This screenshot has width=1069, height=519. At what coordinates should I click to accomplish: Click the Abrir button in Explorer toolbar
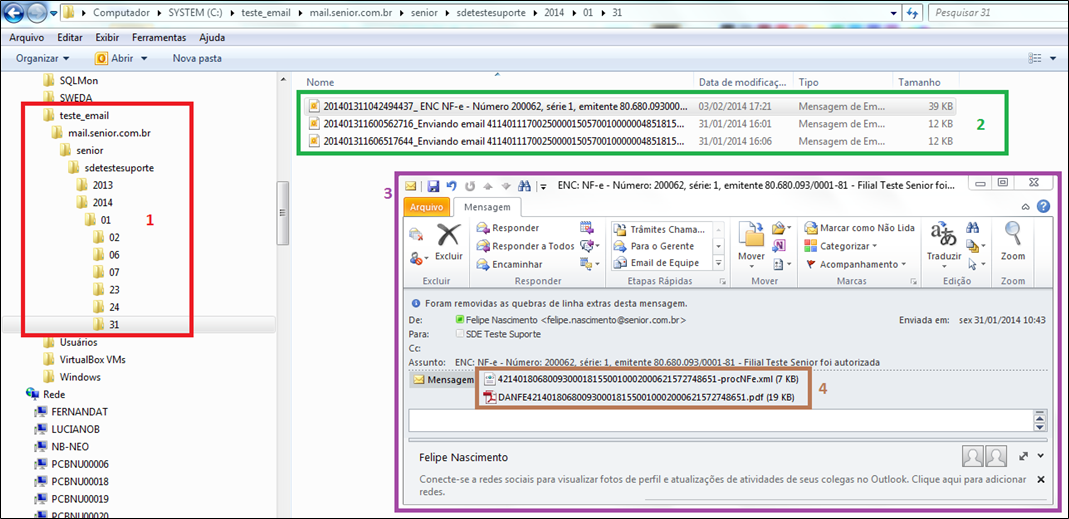click(x=115, y=59)
